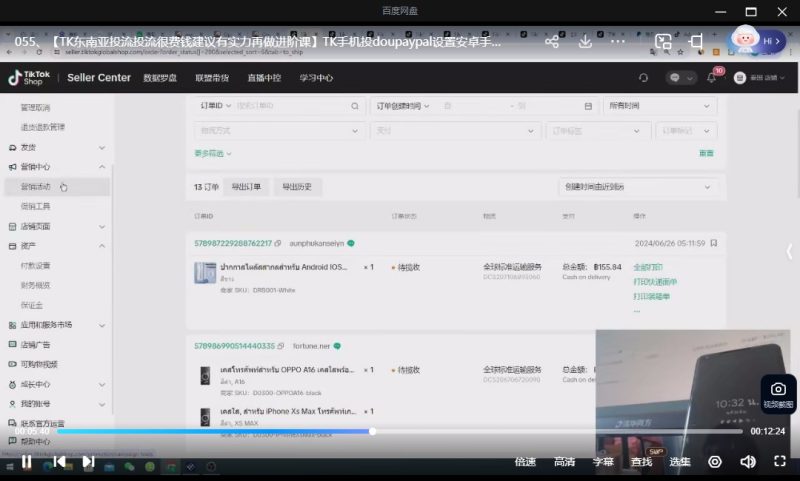Open the 直播中控 tab
Image resolution: width=800 pixels, height=481 pixels.
pos(264,78)
